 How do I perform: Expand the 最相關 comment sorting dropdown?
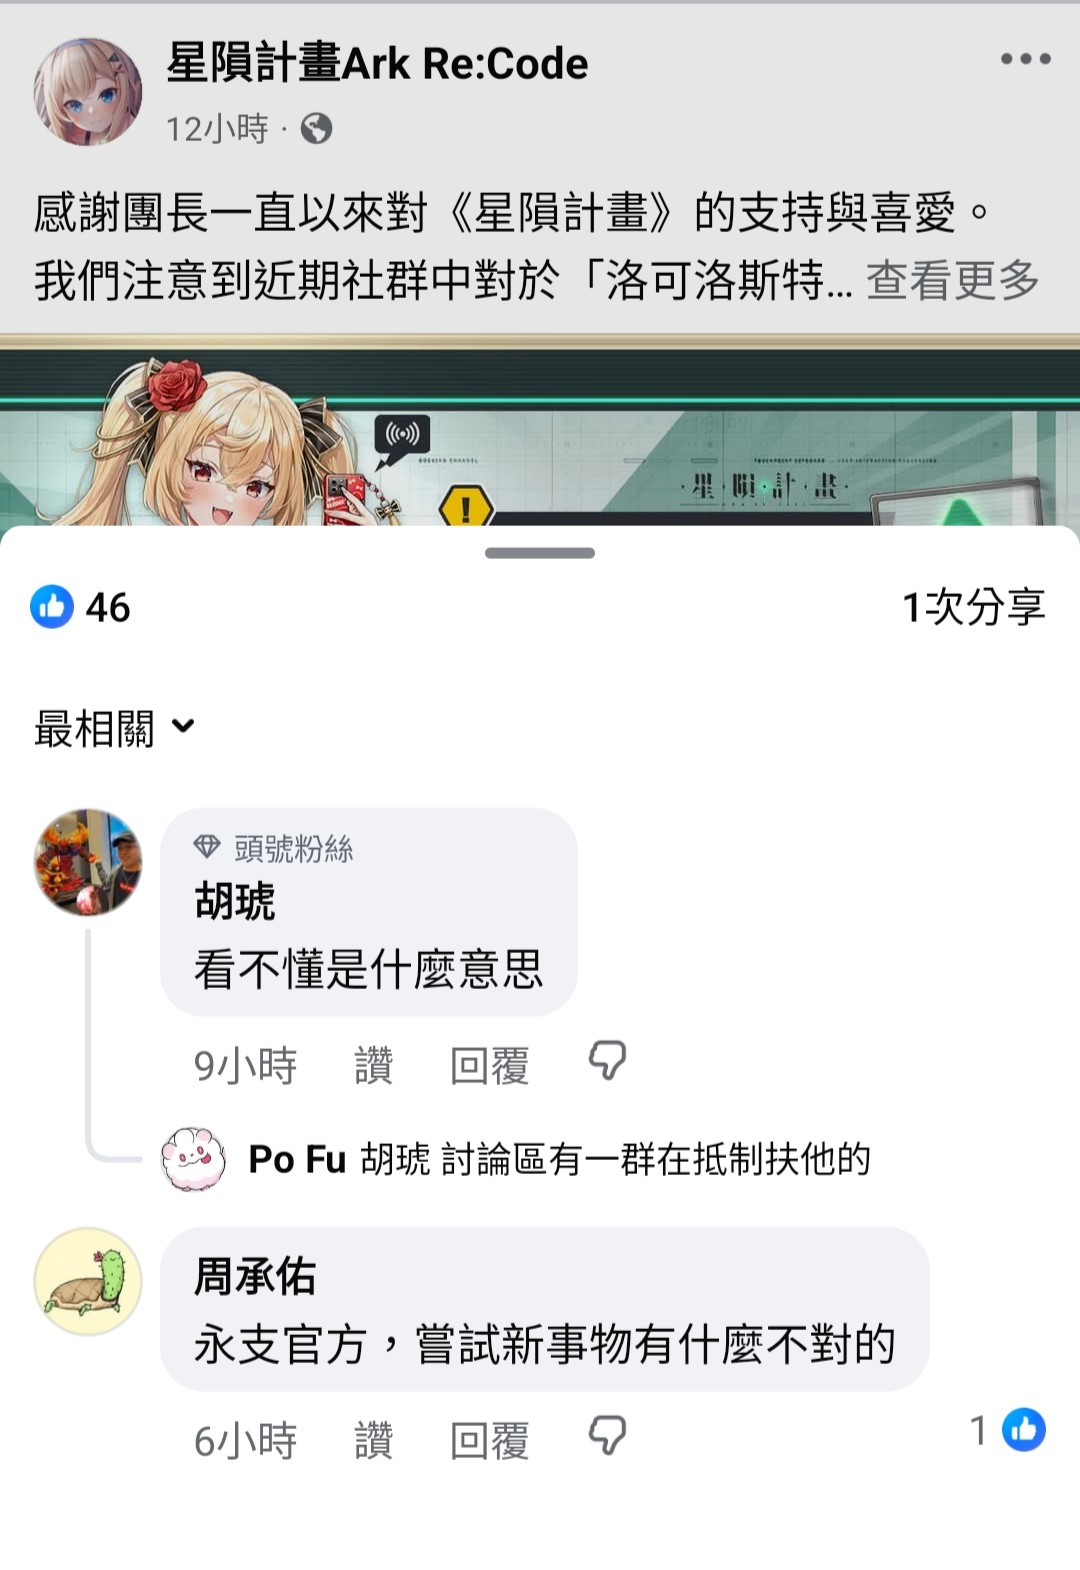(x=114, y=728)
